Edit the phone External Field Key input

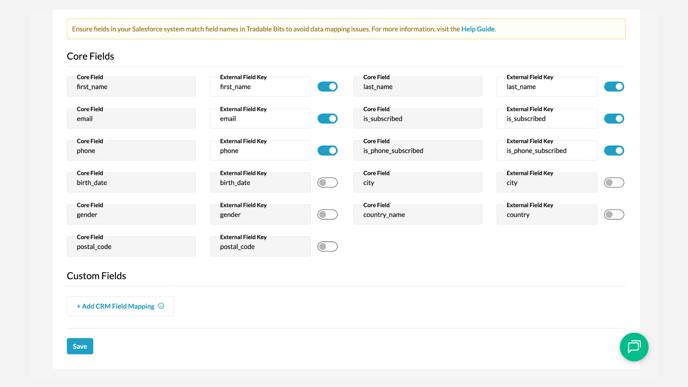(260, 150)
